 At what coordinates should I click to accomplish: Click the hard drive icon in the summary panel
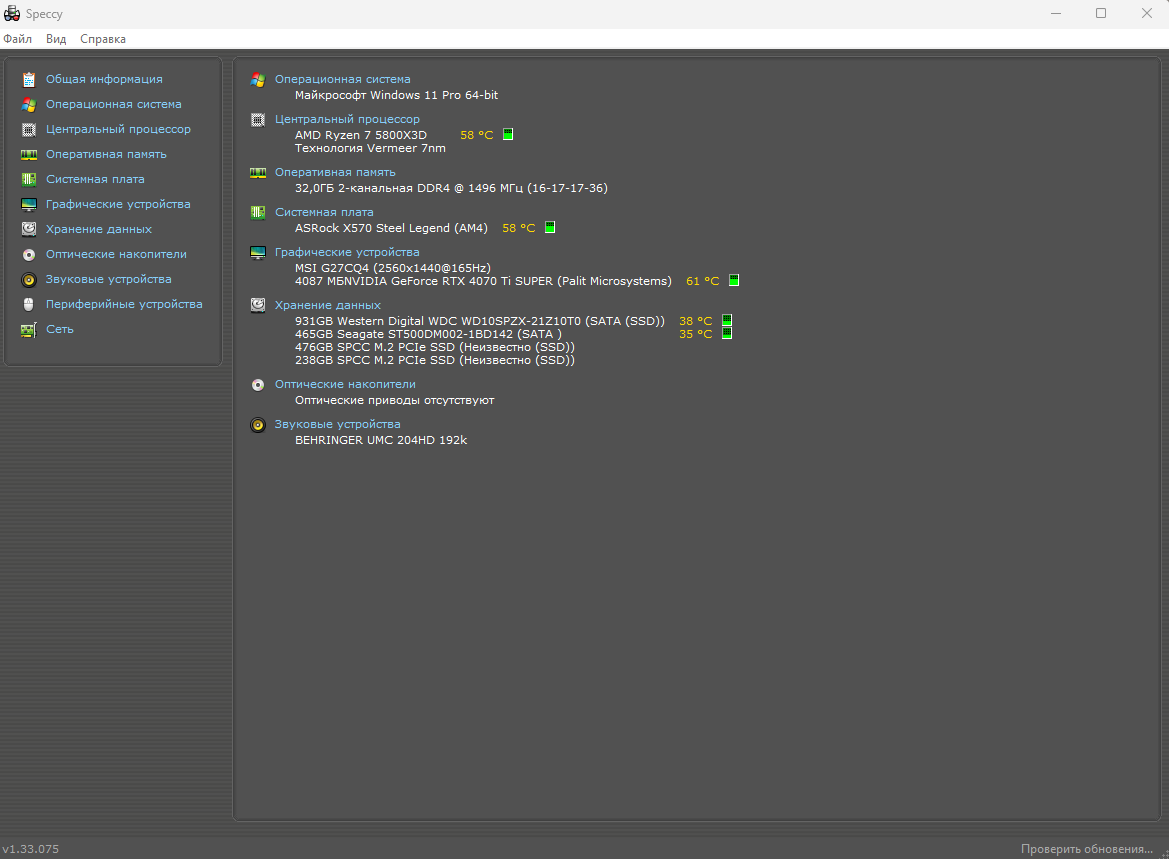(258, 305)
